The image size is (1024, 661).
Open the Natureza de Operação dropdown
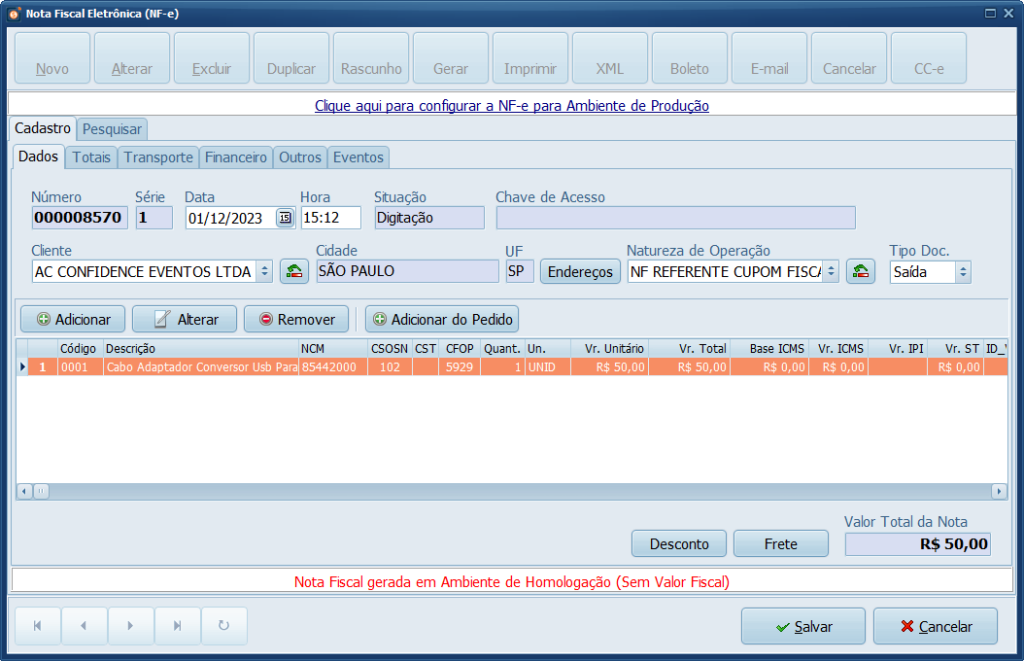[830, 271]
